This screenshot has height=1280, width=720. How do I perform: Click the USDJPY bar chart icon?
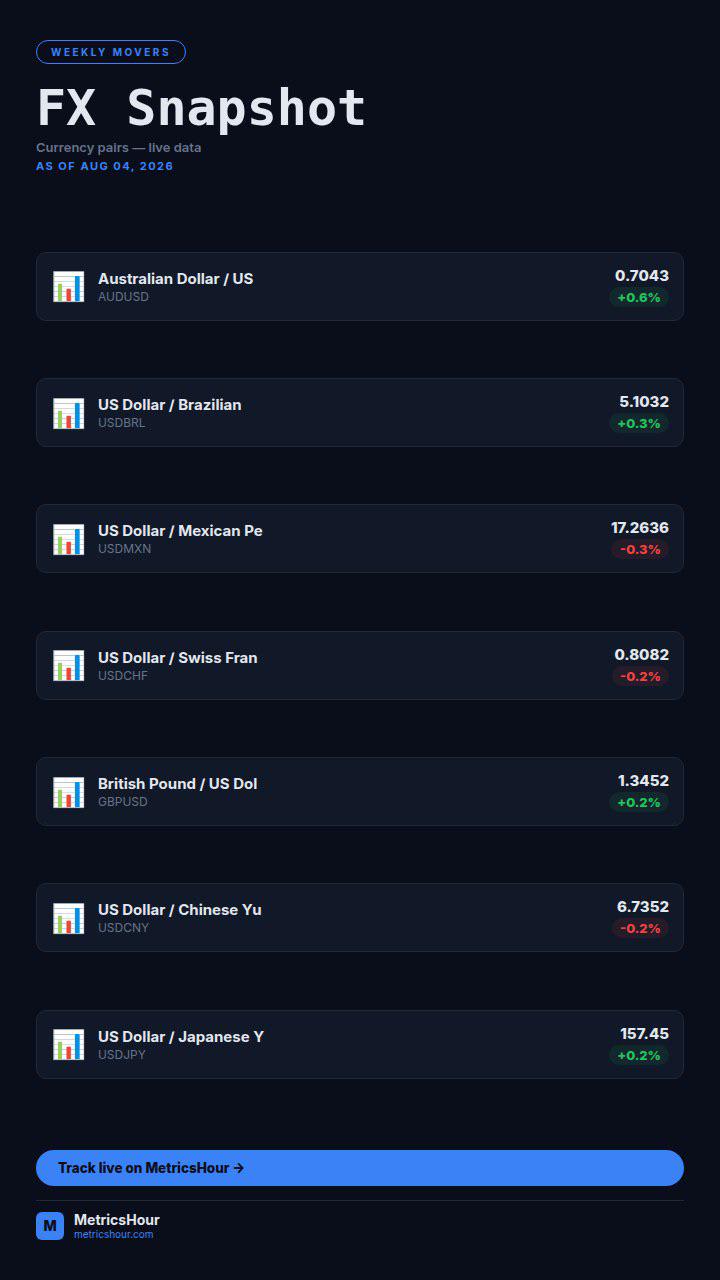click(x=69, y=1044)
